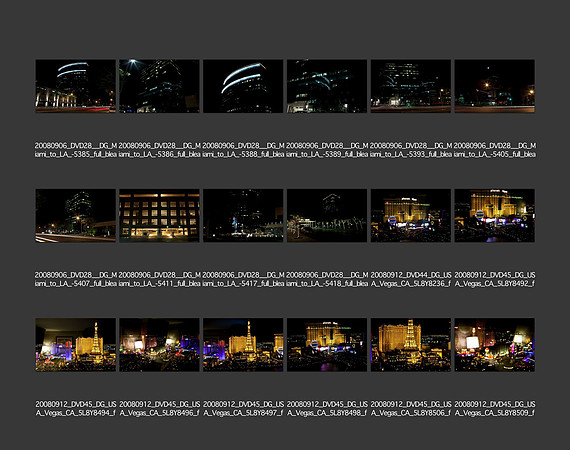Select the S407 street with tower thumbnail

pos(76,216)
